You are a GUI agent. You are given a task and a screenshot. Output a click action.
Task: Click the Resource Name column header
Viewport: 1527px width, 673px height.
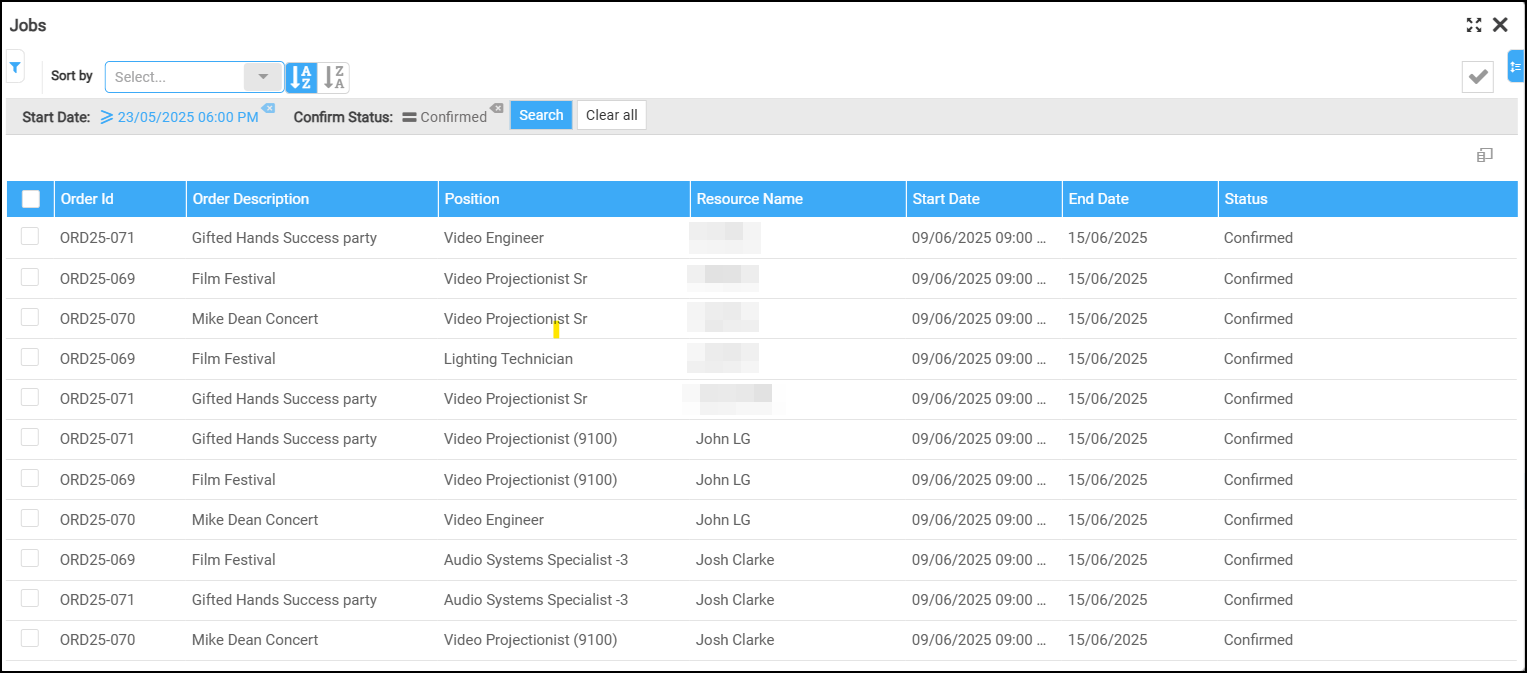pyautogui.click(x=750, y=199)
